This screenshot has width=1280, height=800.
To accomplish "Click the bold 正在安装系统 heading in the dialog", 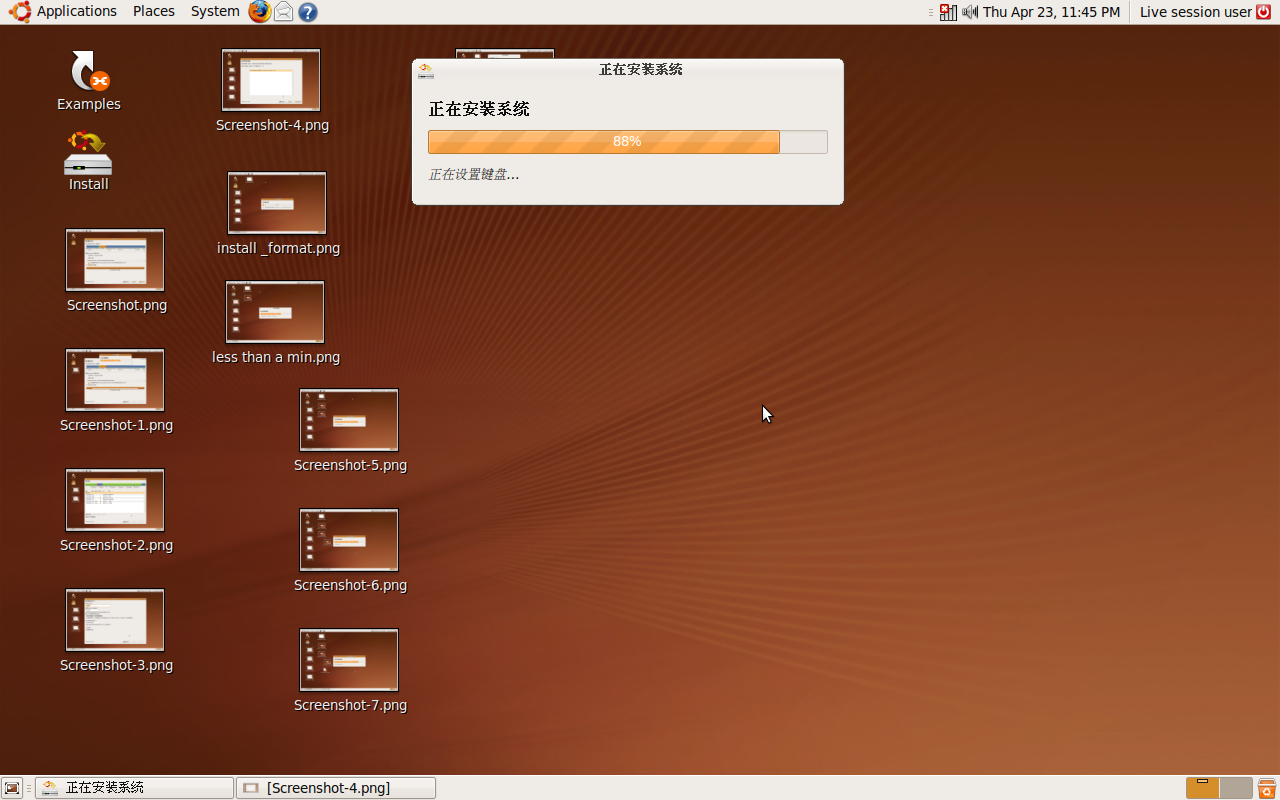I will click(x=479, y=109).
